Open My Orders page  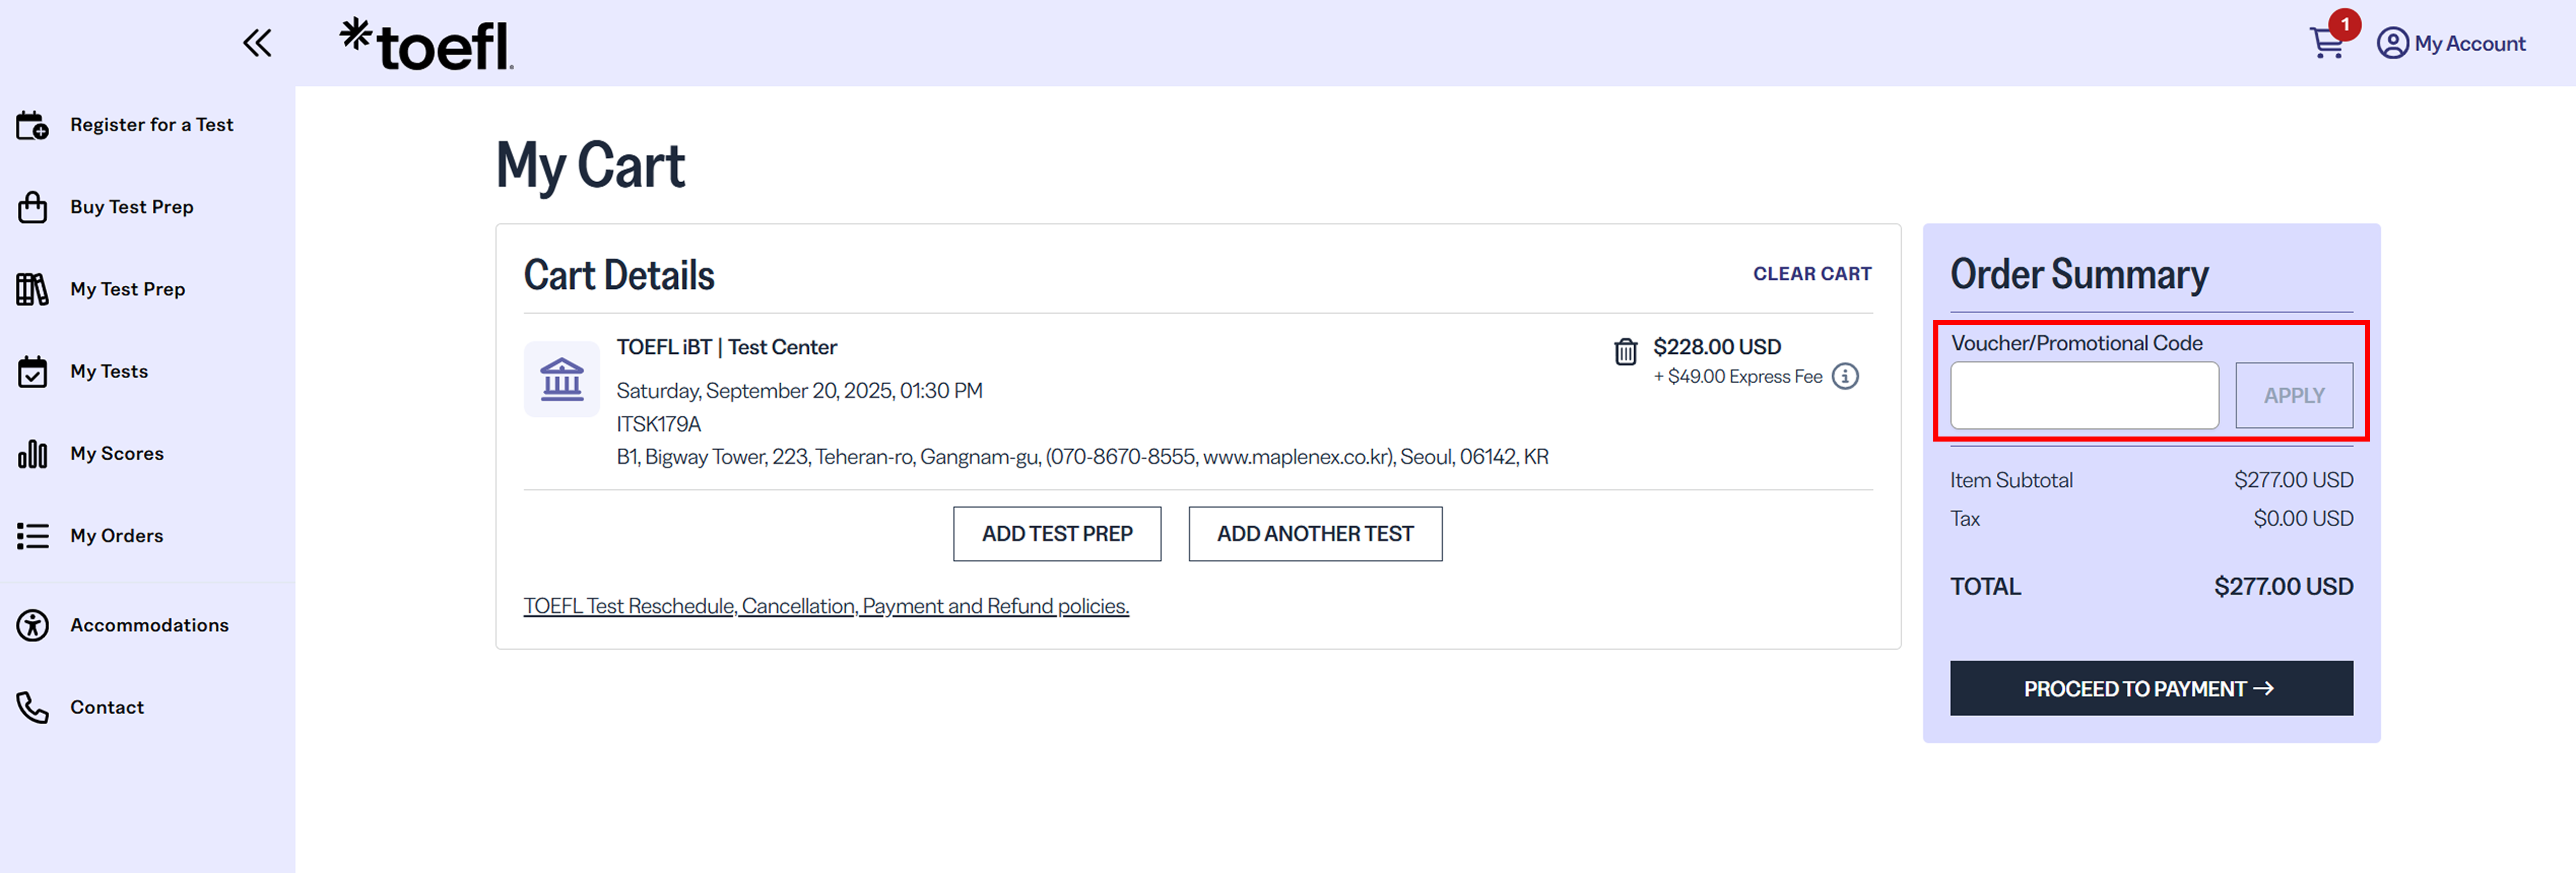tap(116, 536)
